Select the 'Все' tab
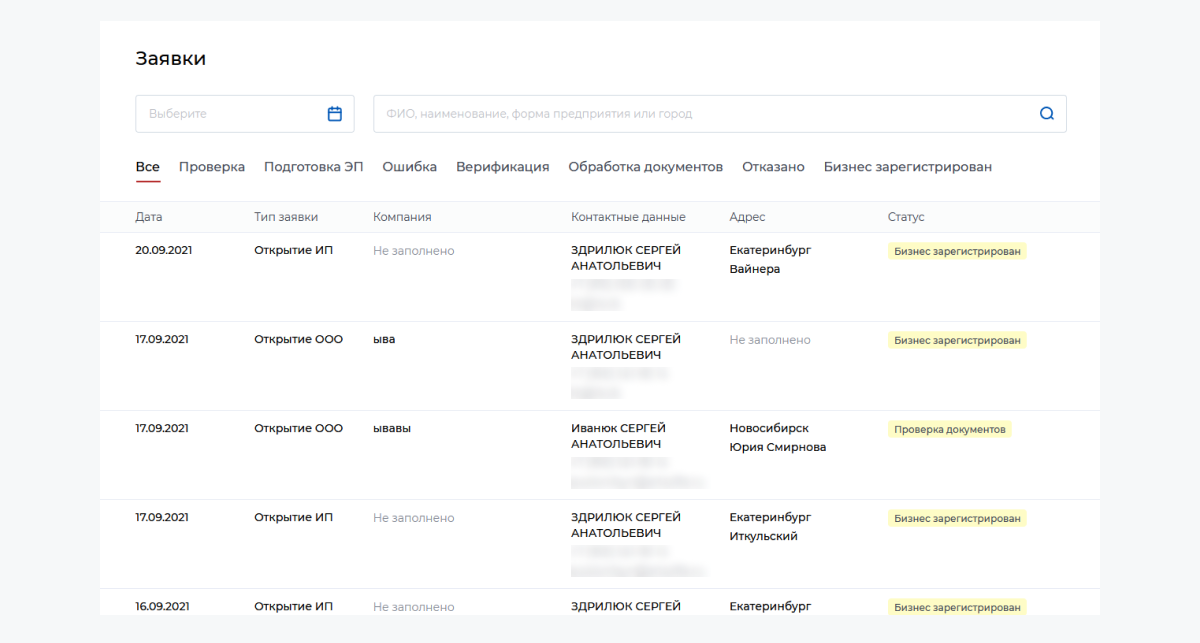 click(148, 167)
